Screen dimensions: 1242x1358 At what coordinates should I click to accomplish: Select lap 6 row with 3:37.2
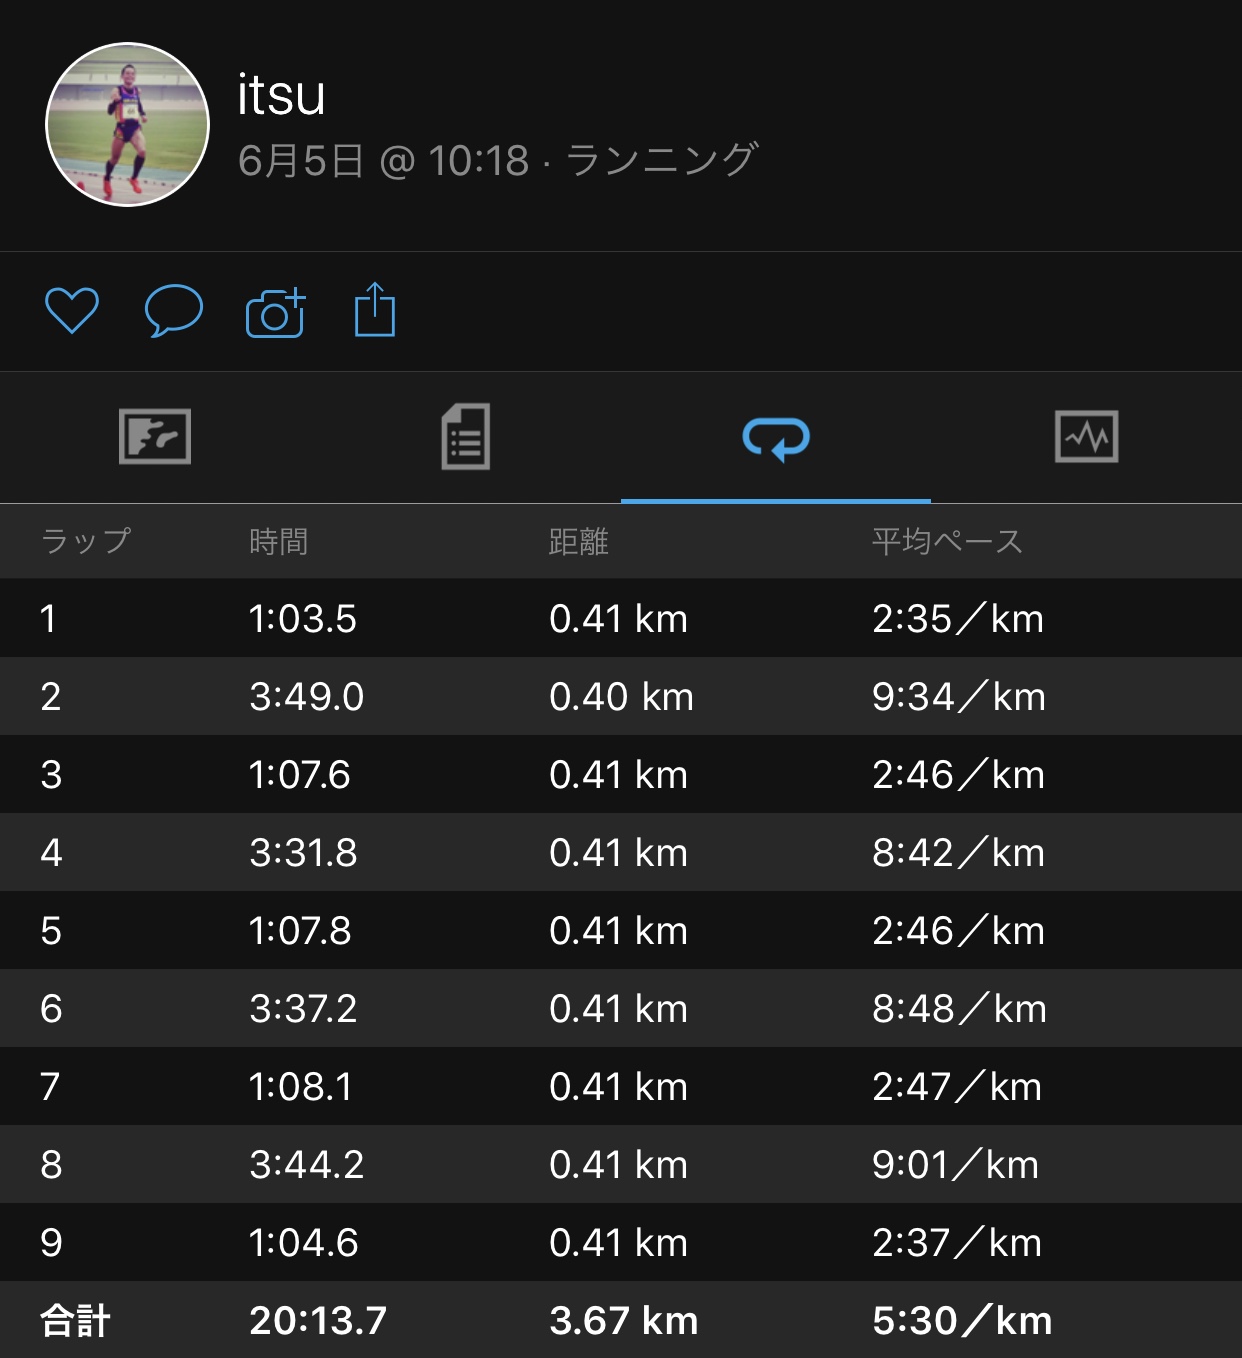pyautogui.click(x=621, y=1009)
